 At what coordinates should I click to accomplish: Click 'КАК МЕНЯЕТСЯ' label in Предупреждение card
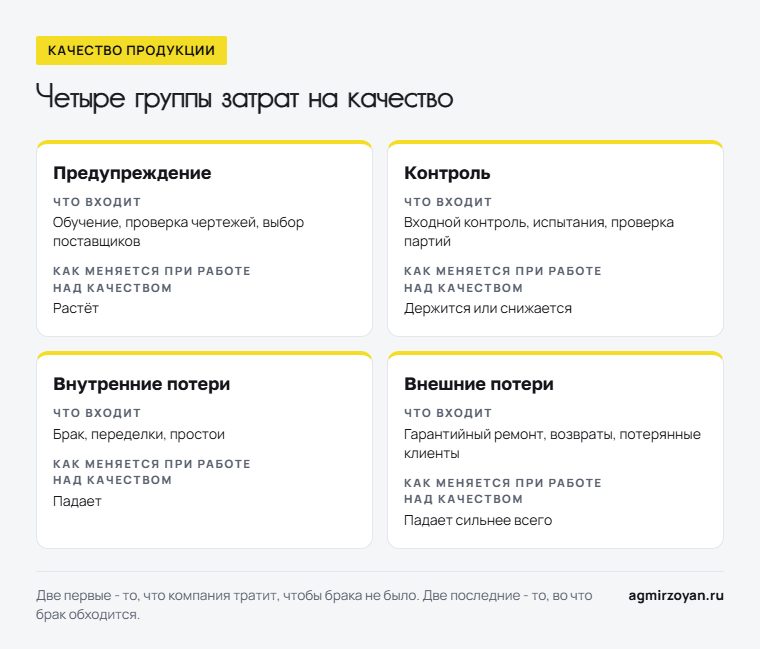point(152,279)
